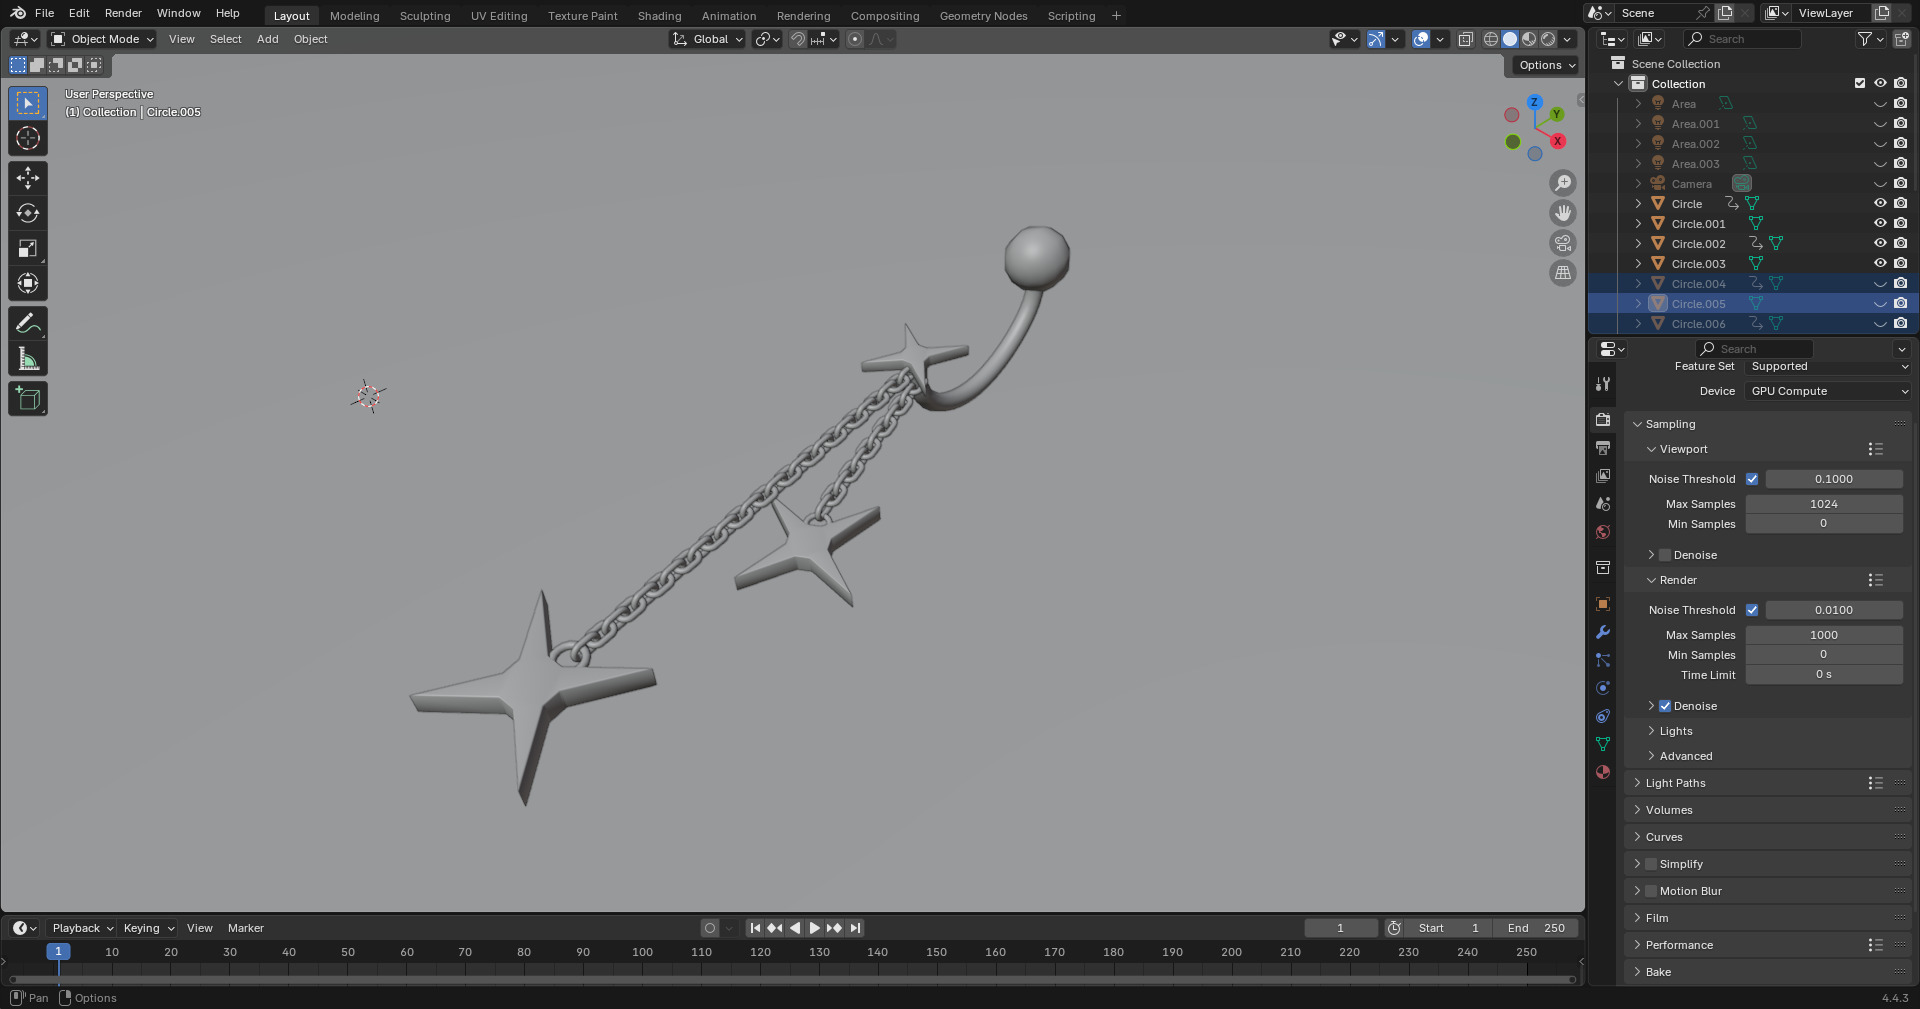Viewport: 1920px width, 1009px height.
Task: Enable Simplify checkbox
Action: [1651, 864]
